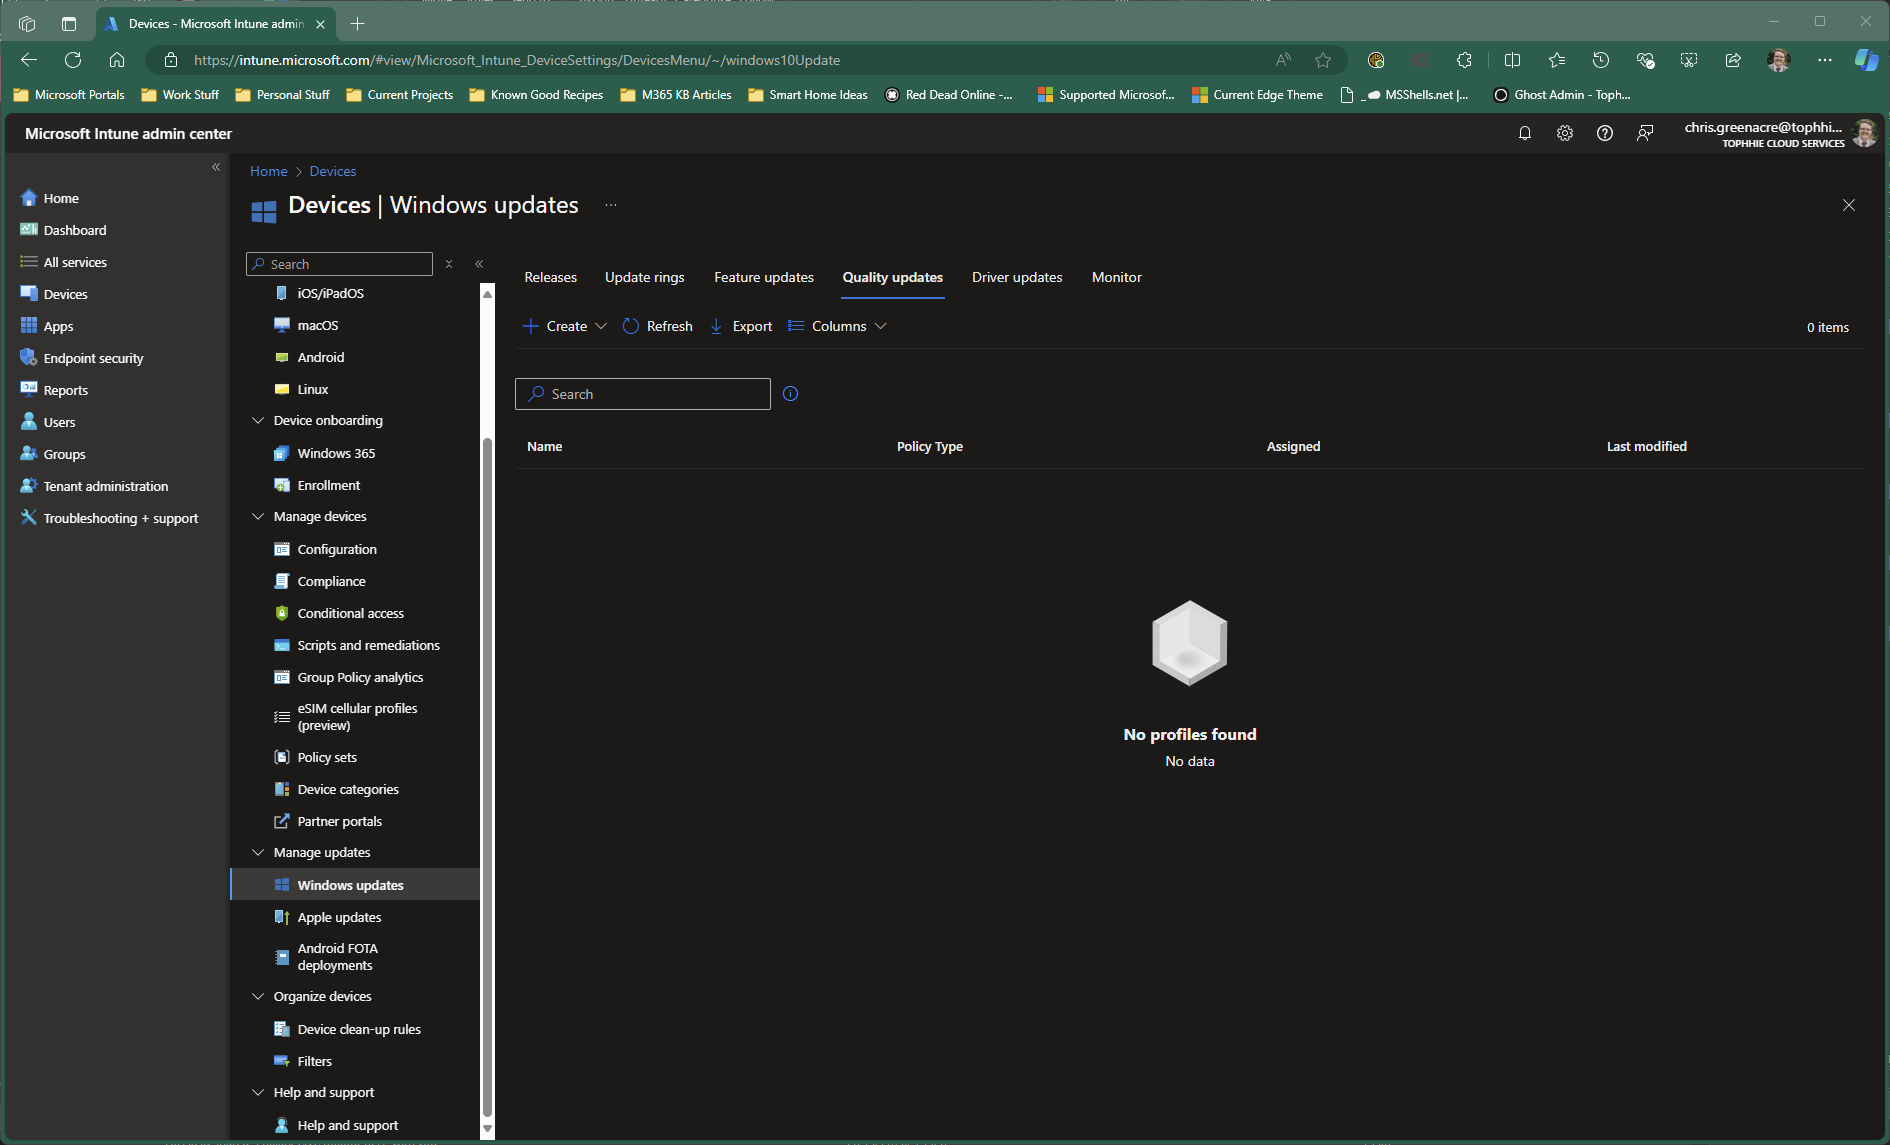The width and height of the screenshot is (1890, 1145).
Task: Collapse the Manage devices section
Action: click(258, 516)
